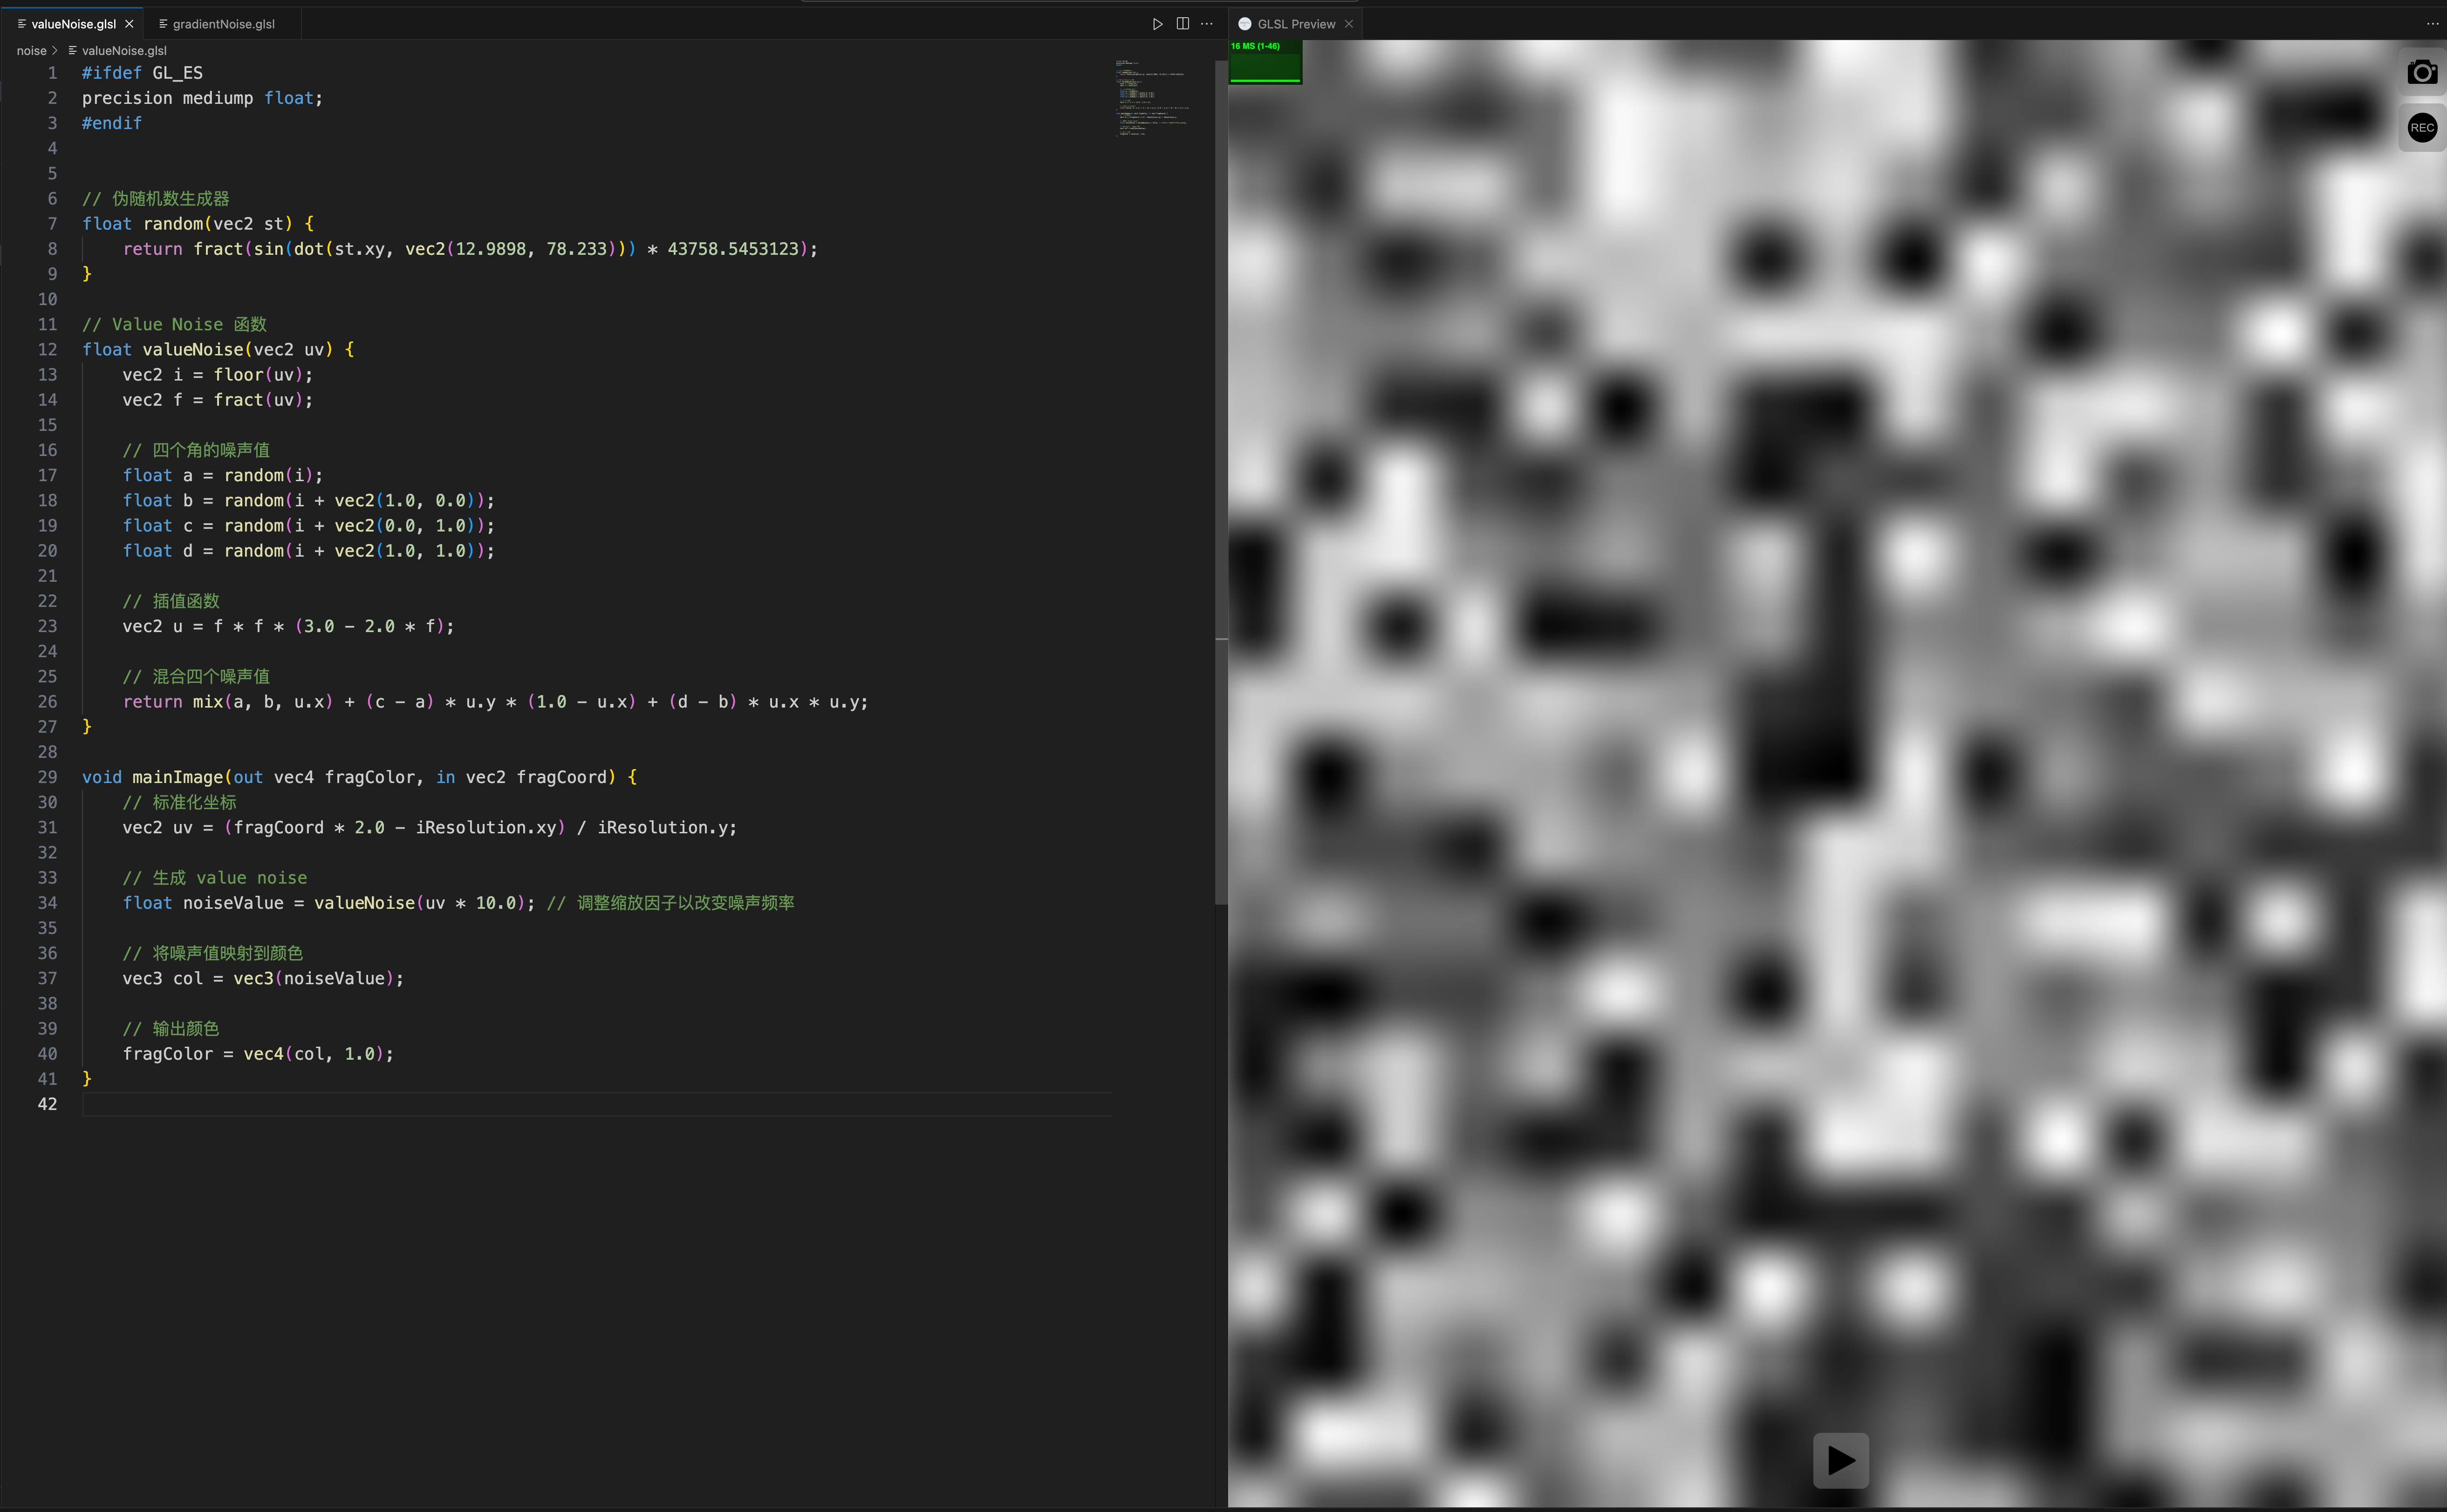The image size is (2447, 1512).
Task: Click 'float valueNoise(vec2 uv)' declaration
Action: tap(207, 350)
